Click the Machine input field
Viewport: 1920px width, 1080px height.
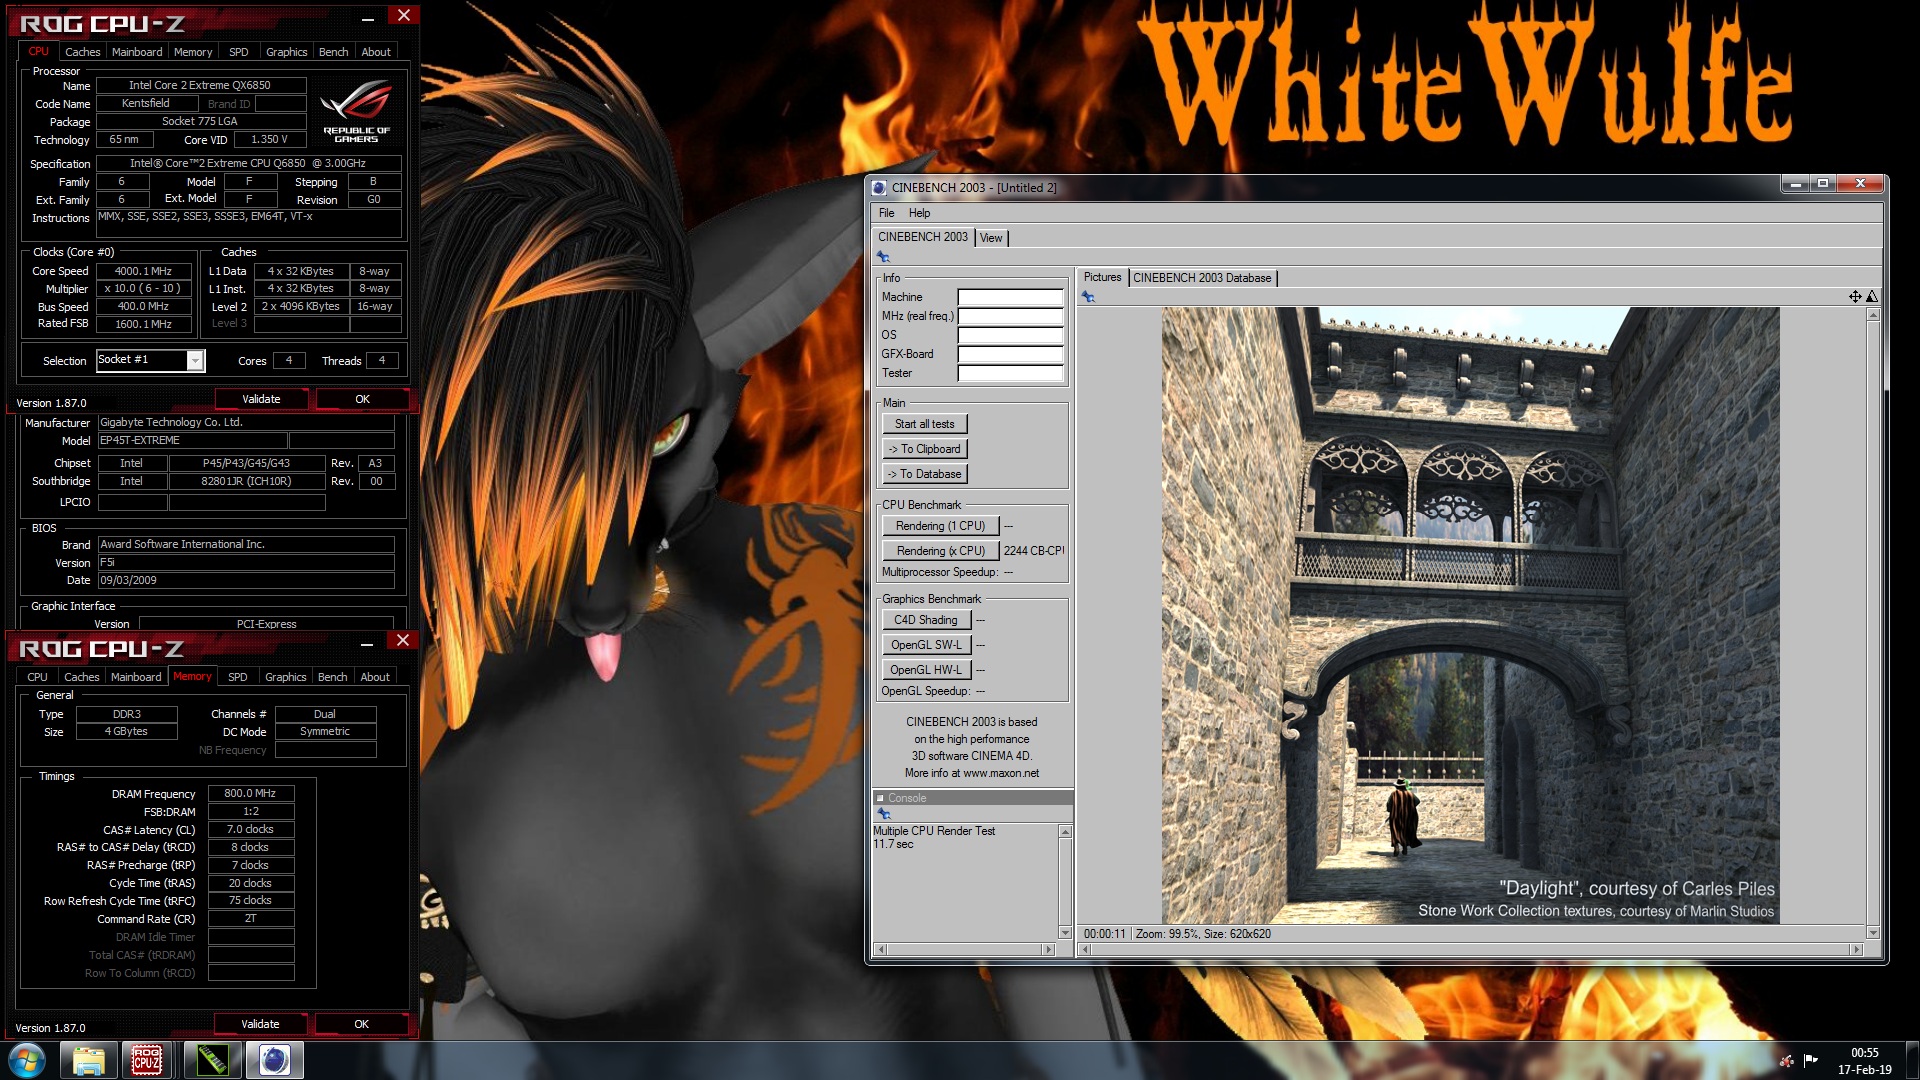coord(1010,297)
